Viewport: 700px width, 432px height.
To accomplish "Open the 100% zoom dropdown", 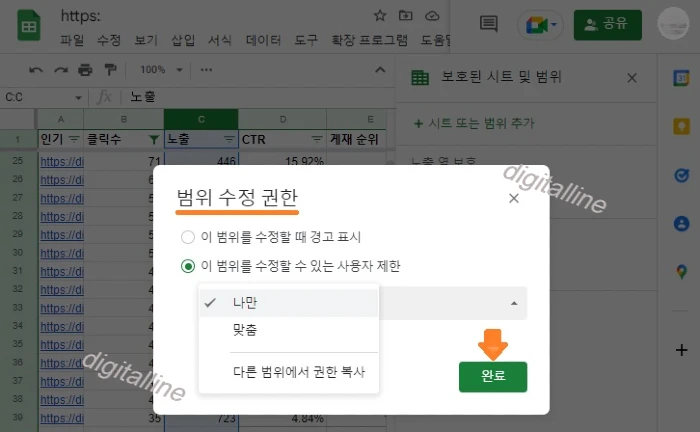I will tap(161, 70).
